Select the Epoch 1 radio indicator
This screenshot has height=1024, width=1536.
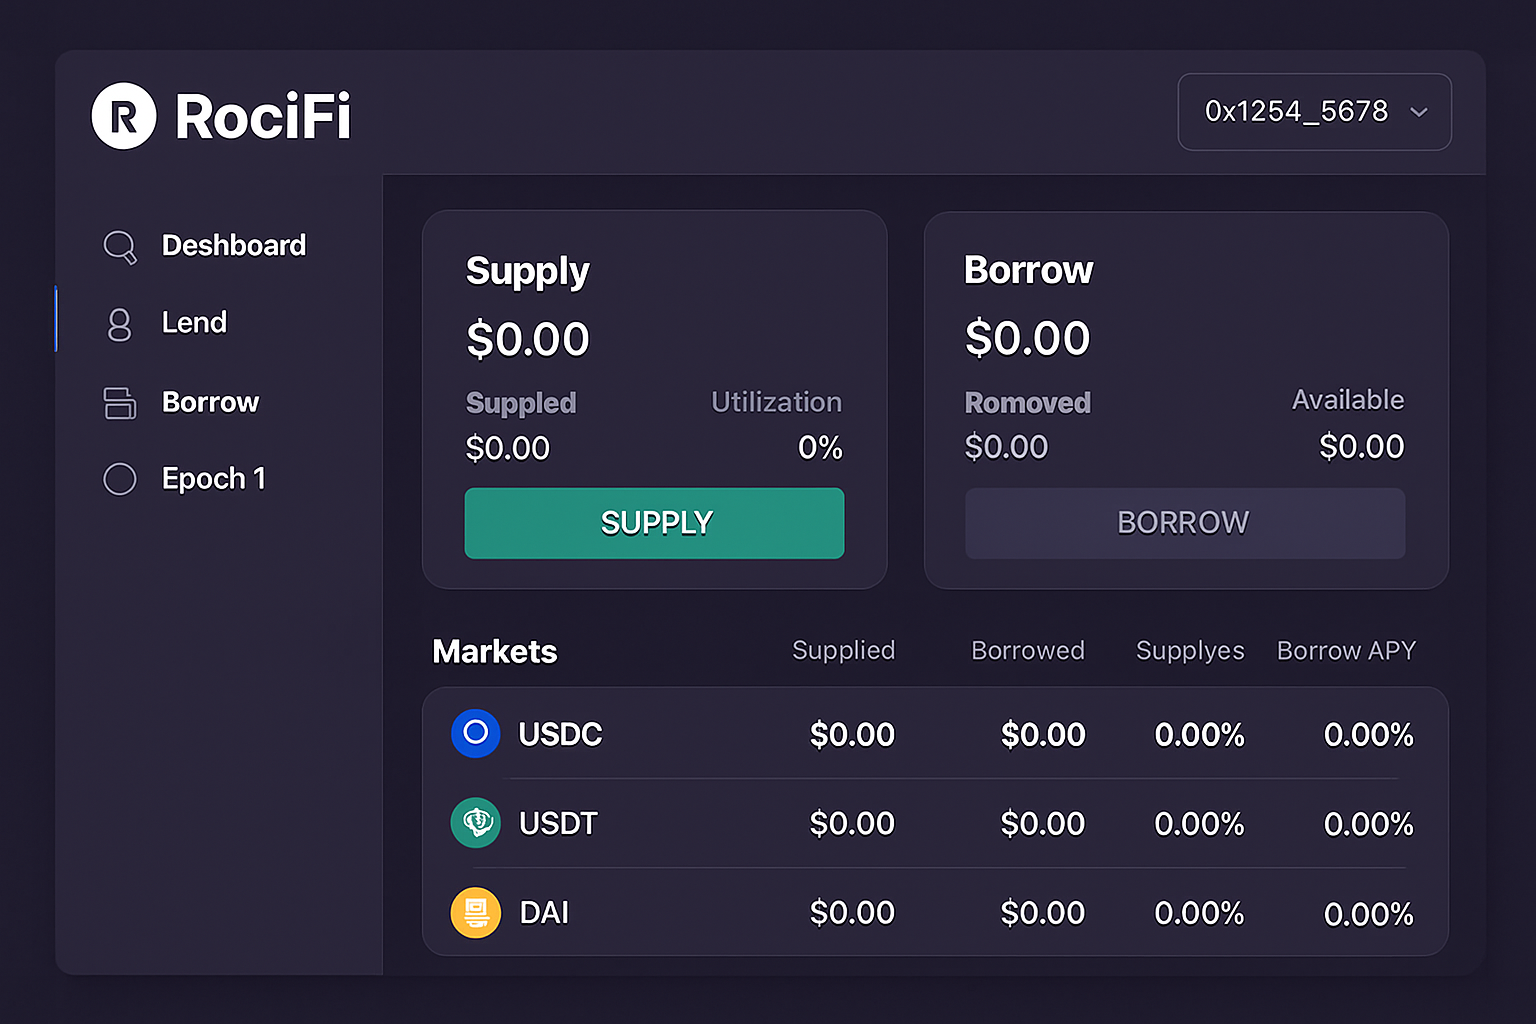click(x=119, y=479)
